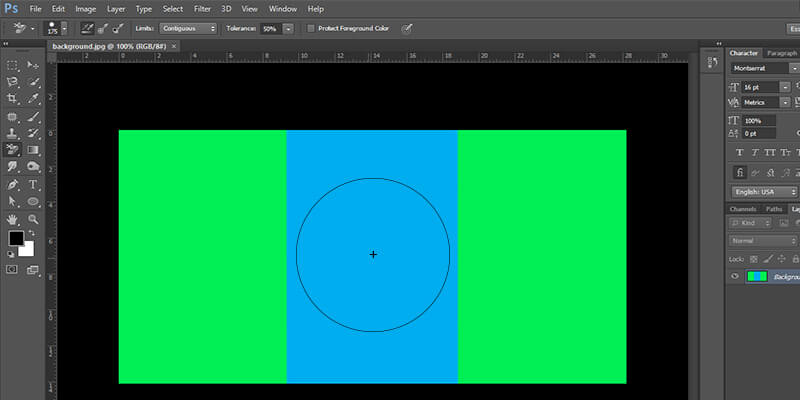Image resolution: width=800 pixels, height=400 pixels.
Task: Toggle All Caps text style
Action: [x=770, y=153]
